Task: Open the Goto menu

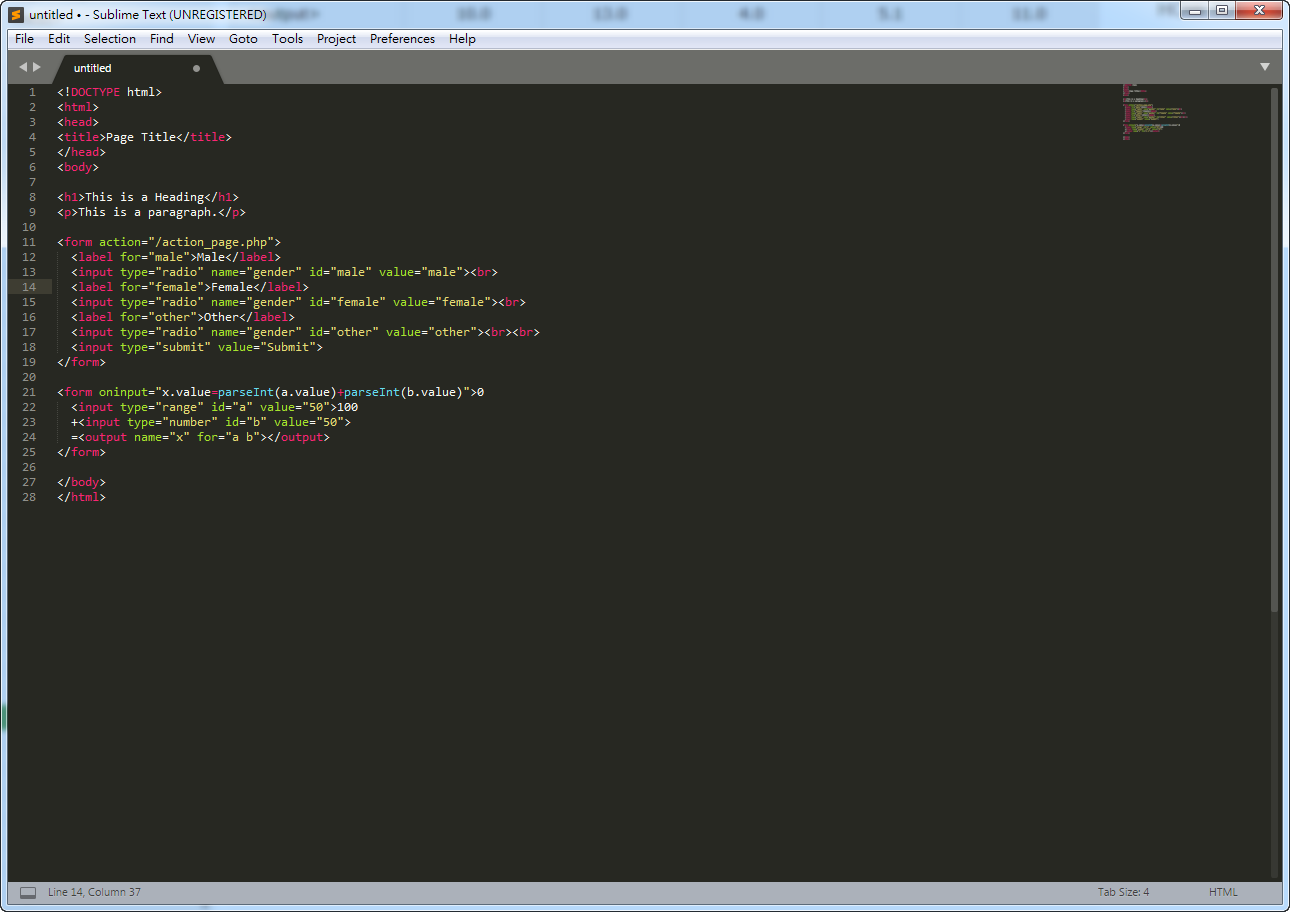Action: (x=243, y=39)
